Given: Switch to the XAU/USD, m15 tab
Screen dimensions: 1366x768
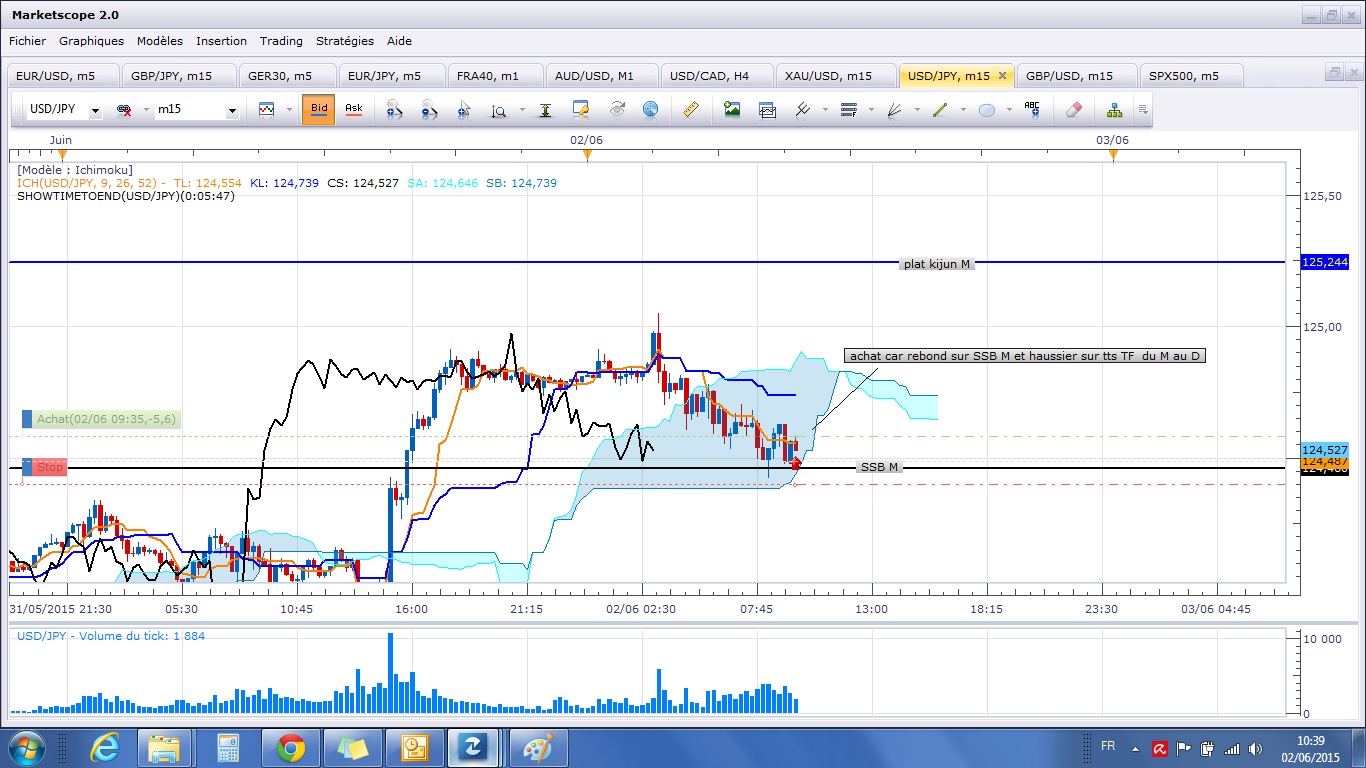Looking at the screenshot, I should point(827,76).
